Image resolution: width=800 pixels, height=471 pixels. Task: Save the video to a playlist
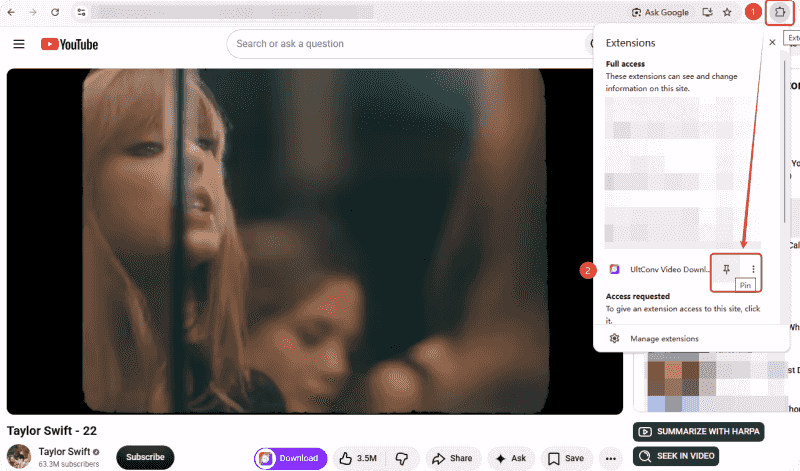coord(566,458)
